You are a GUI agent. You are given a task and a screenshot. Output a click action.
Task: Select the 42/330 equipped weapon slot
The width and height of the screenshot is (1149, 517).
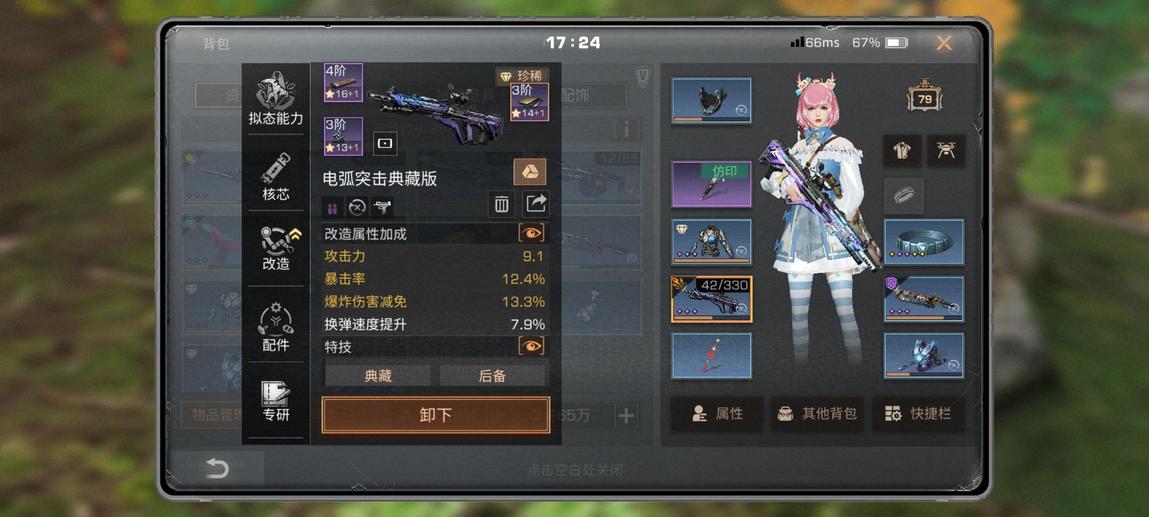712,299
